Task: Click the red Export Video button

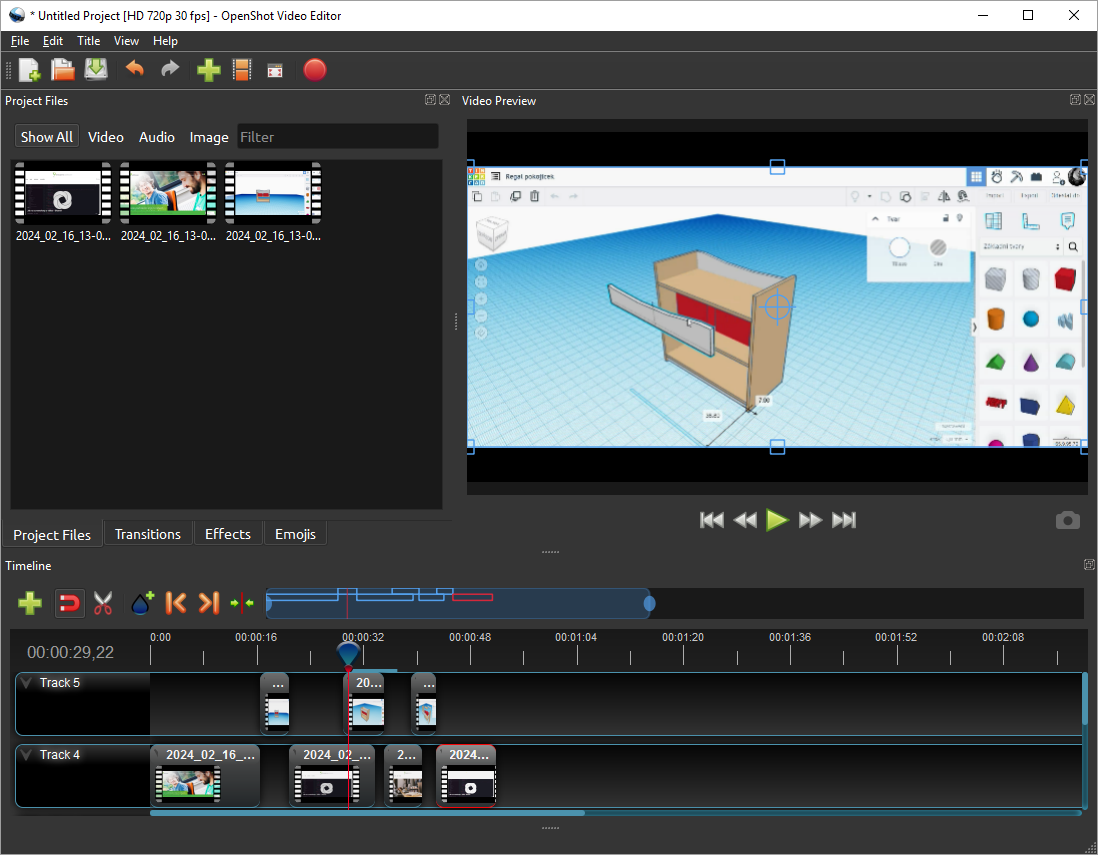Action: click(315, 70)
